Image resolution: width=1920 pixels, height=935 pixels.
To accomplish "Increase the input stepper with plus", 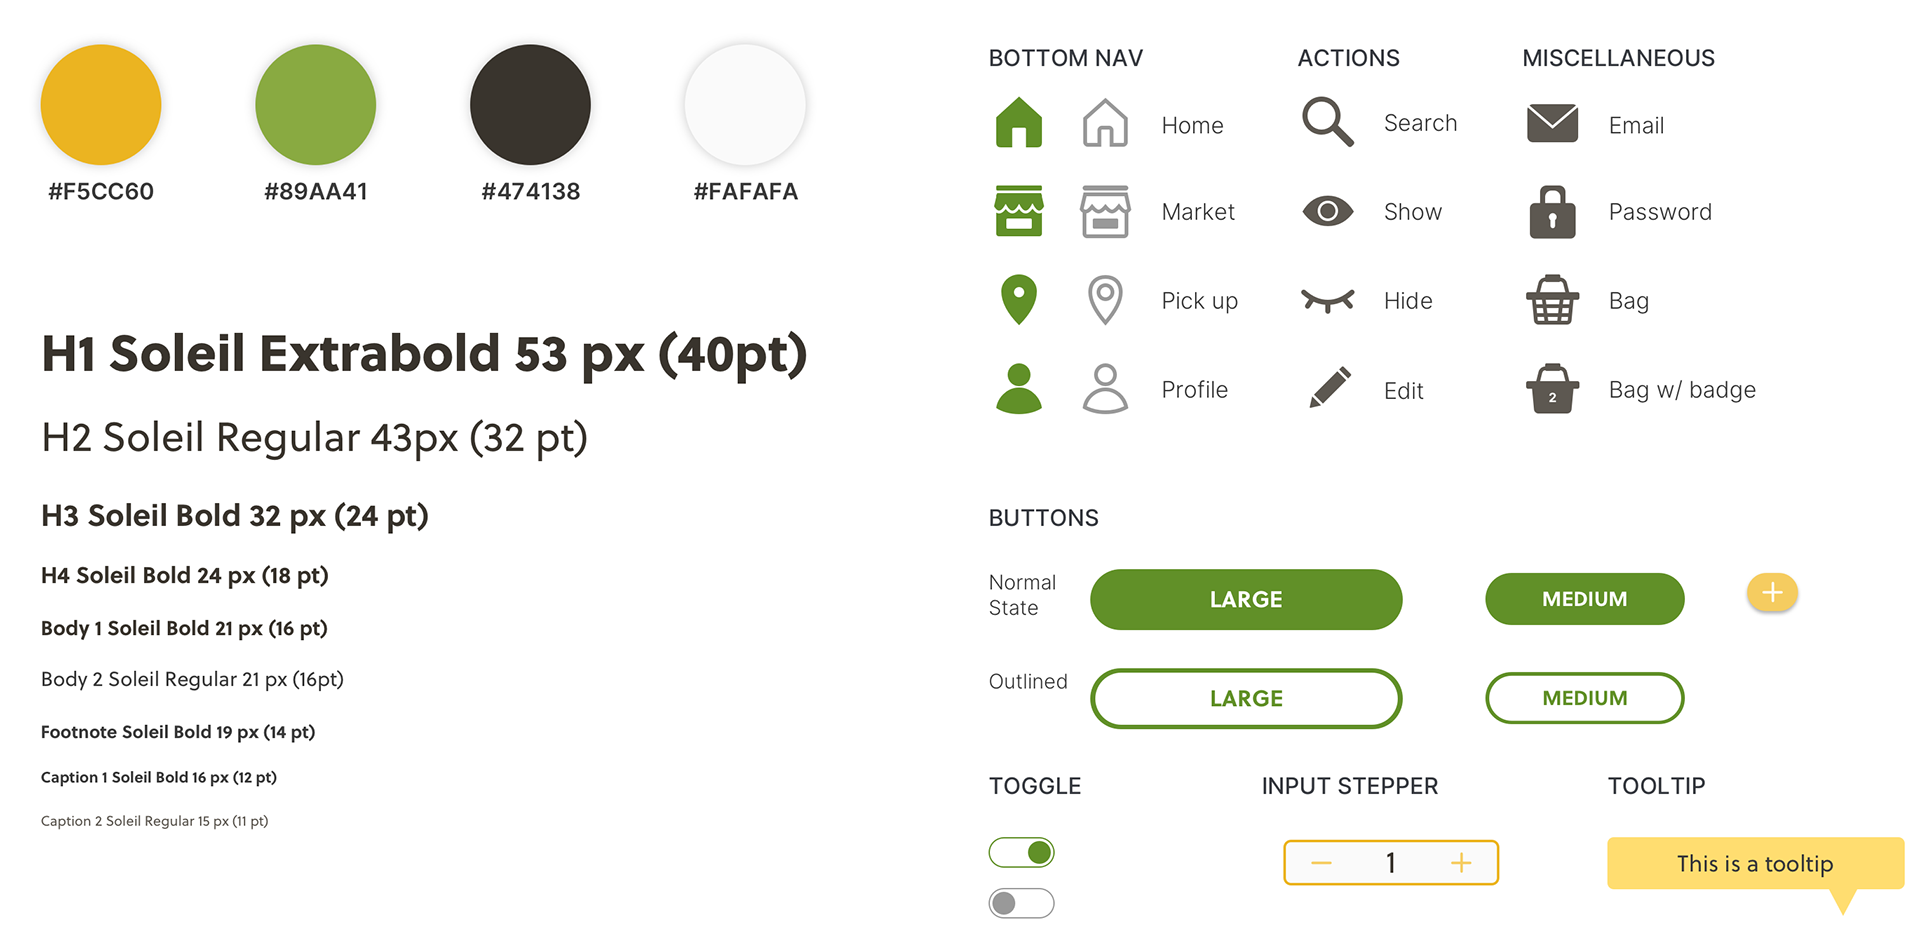I will click(1461, 863).
